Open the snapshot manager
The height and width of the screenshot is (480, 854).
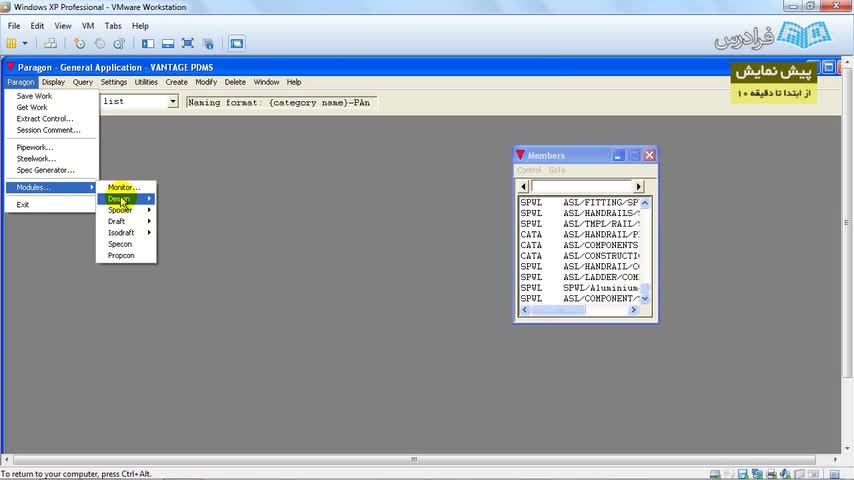point(119,44)
